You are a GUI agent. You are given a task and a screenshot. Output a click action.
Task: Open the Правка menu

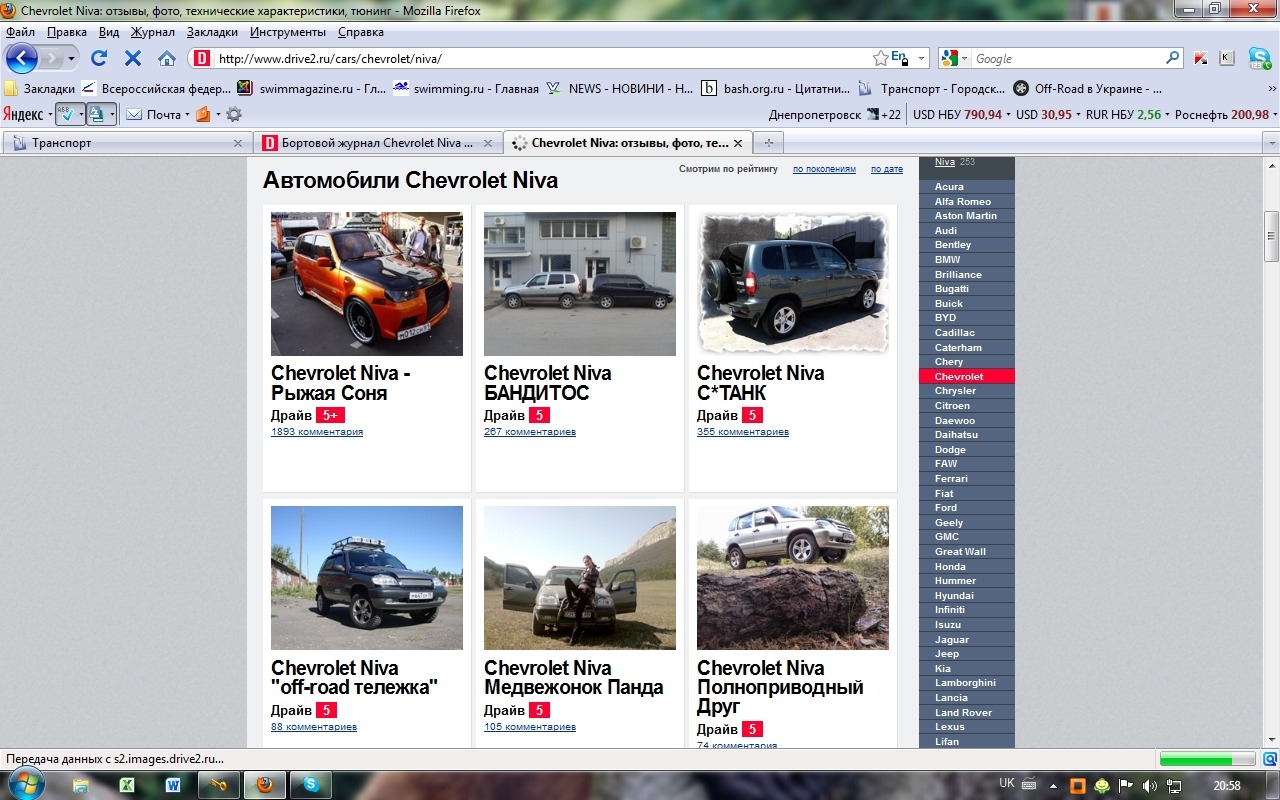pos(67,32)
